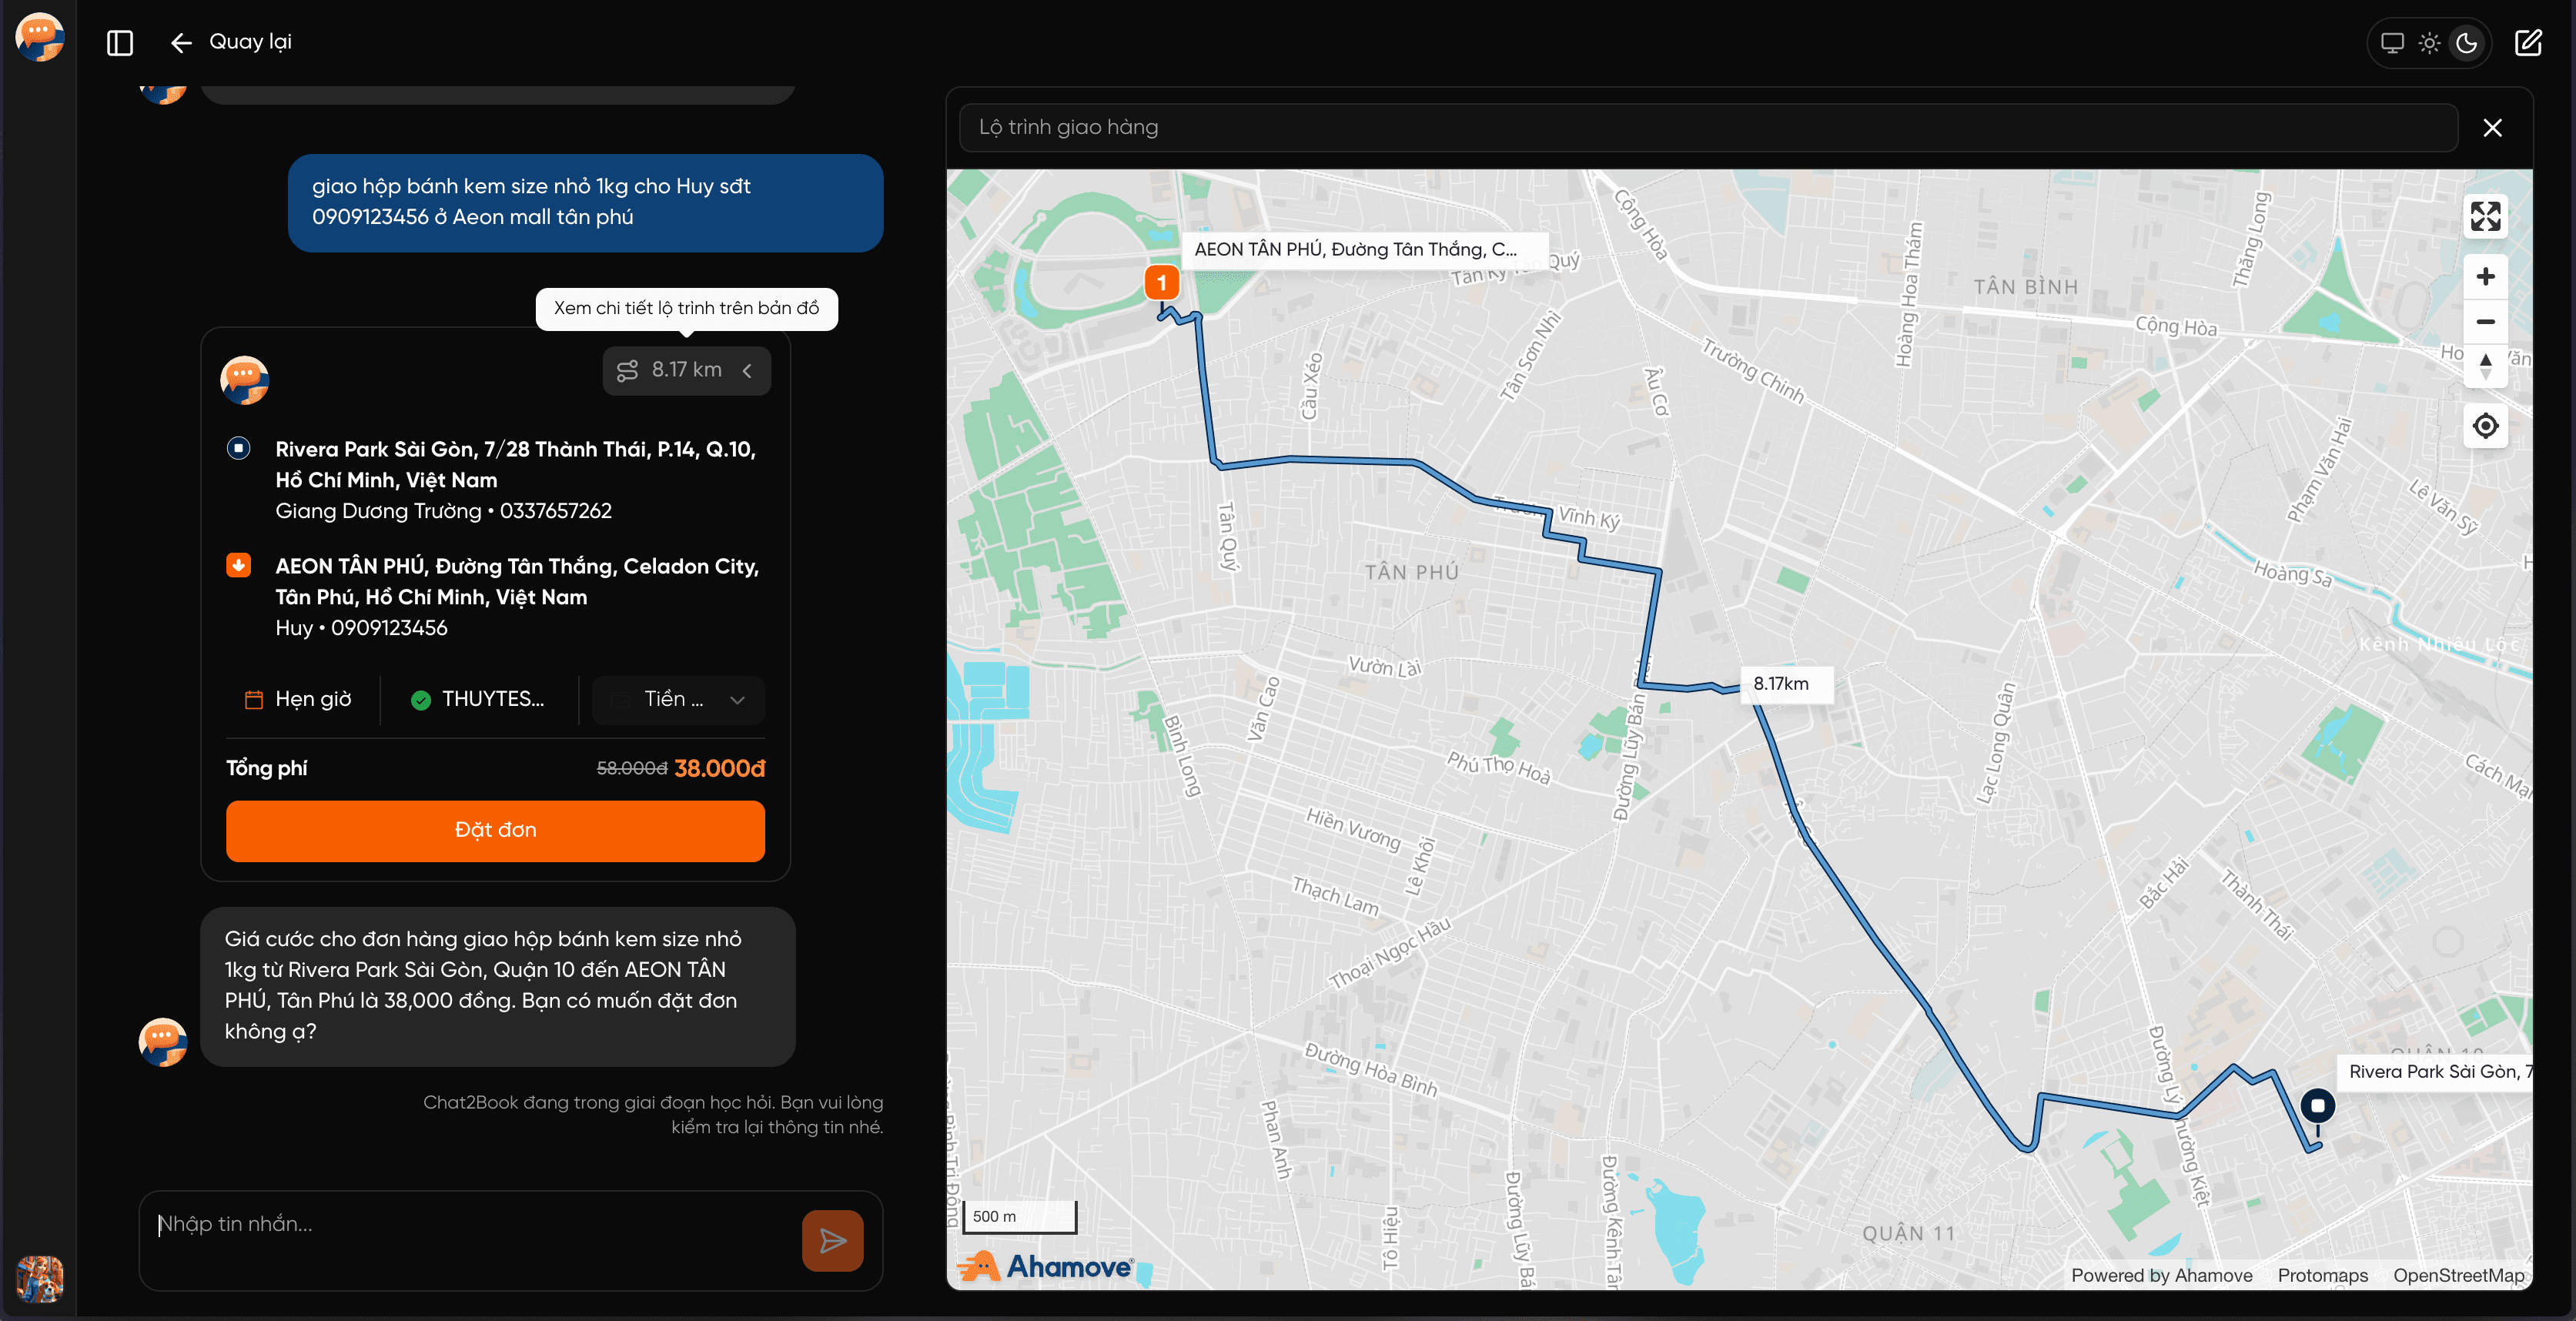Enter fullscreen map view
2576x1321 pixels.
[2485, 216]
